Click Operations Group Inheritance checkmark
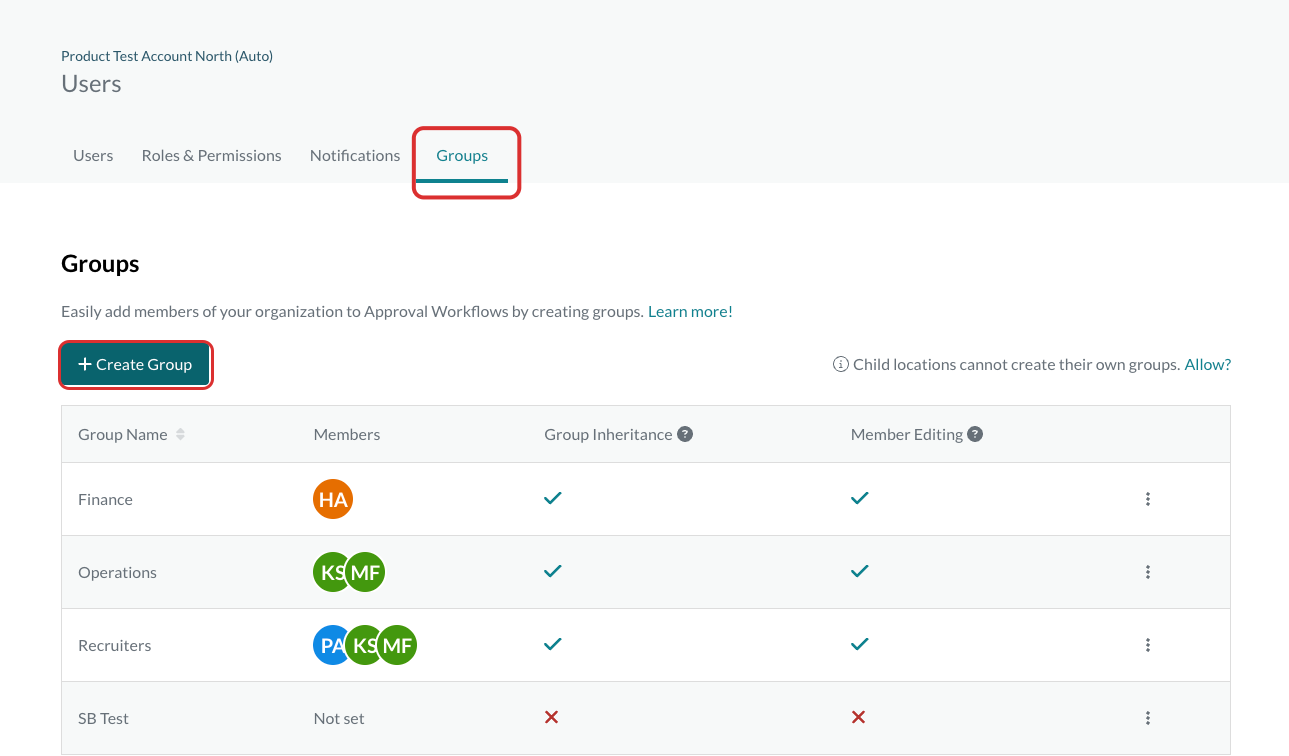This screenshot has height=756, width=1289. [x=553, y=570]
